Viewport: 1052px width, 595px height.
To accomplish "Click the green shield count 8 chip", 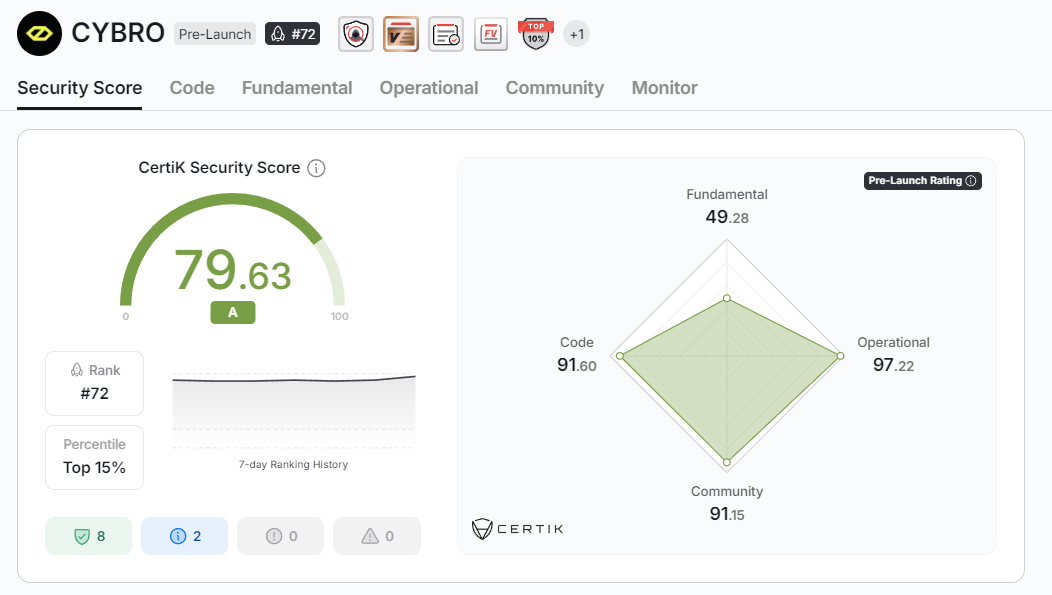I will pyautogui.click(x=89, y=536).
